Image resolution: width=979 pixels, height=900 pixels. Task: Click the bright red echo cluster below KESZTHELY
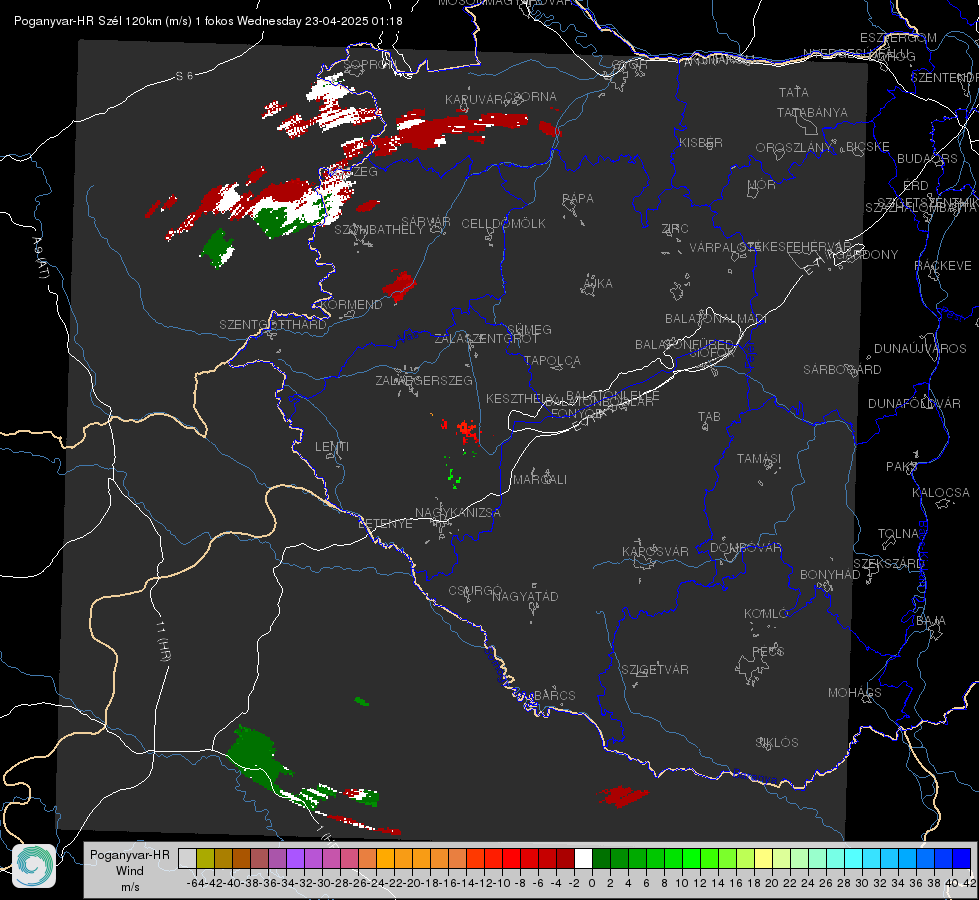point(465,430)
